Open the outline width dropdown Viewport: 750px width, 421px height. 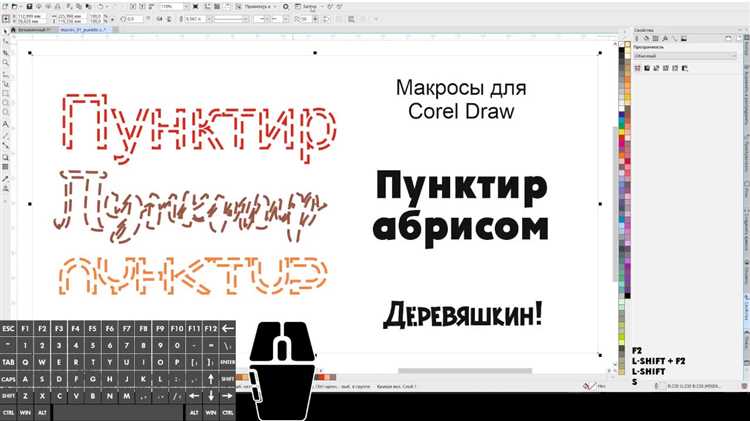[209, 19]
